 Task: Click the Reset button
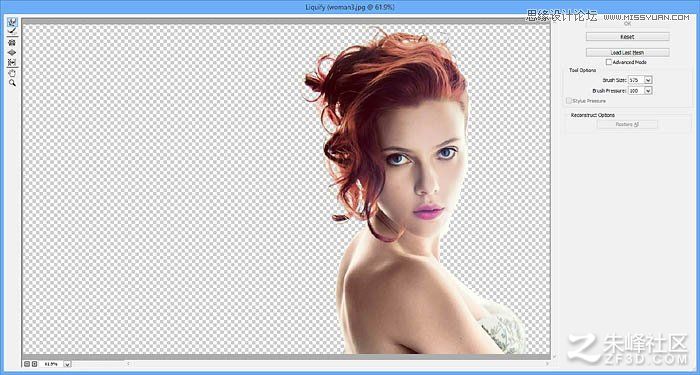tap(627, 37)
